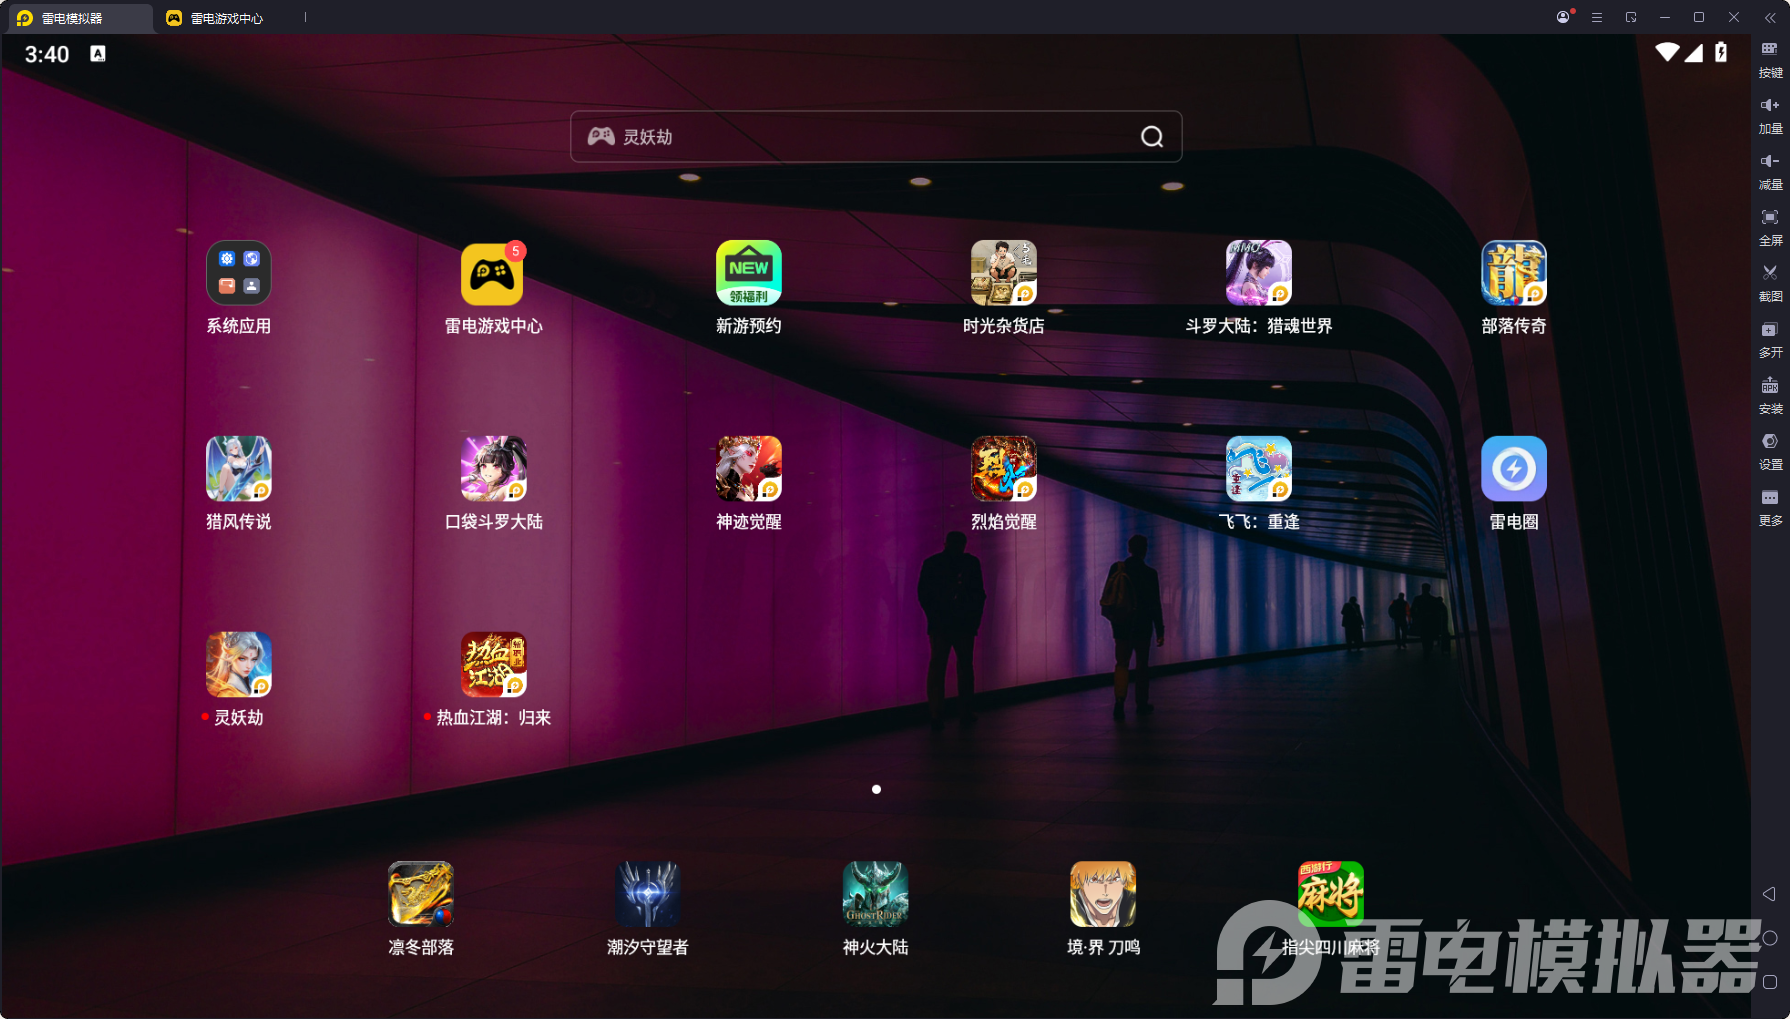The width and height of the screenshot is (1790, 1019).
Task: Click the magnifier search icon
Action: pos(1152,137)
